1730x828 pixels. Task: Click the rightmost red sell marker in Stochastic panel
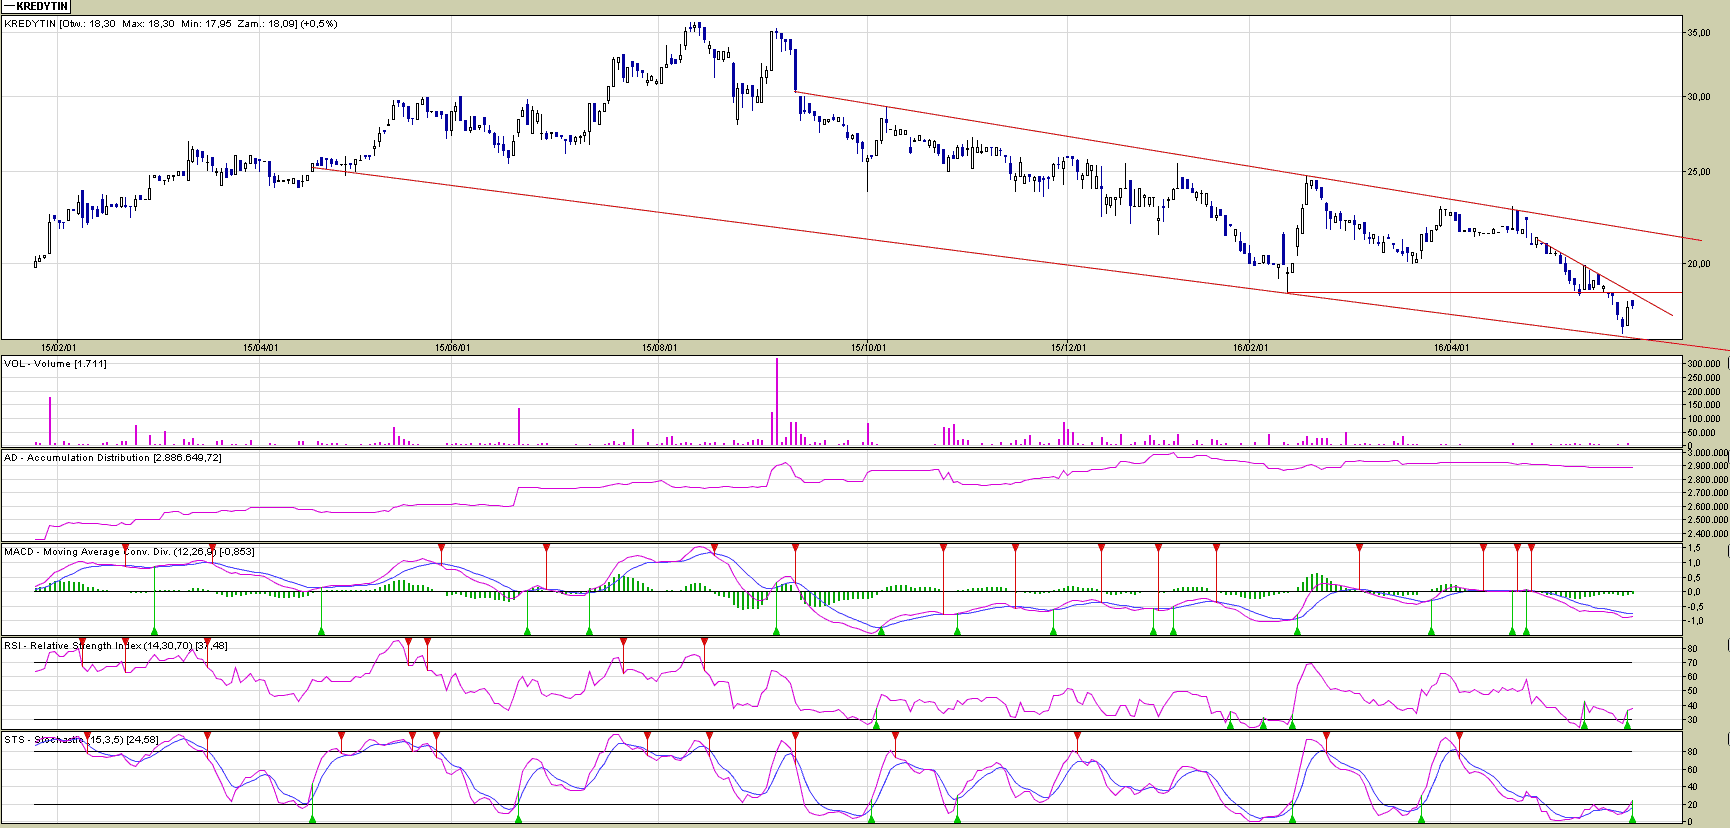point(1458,736)
